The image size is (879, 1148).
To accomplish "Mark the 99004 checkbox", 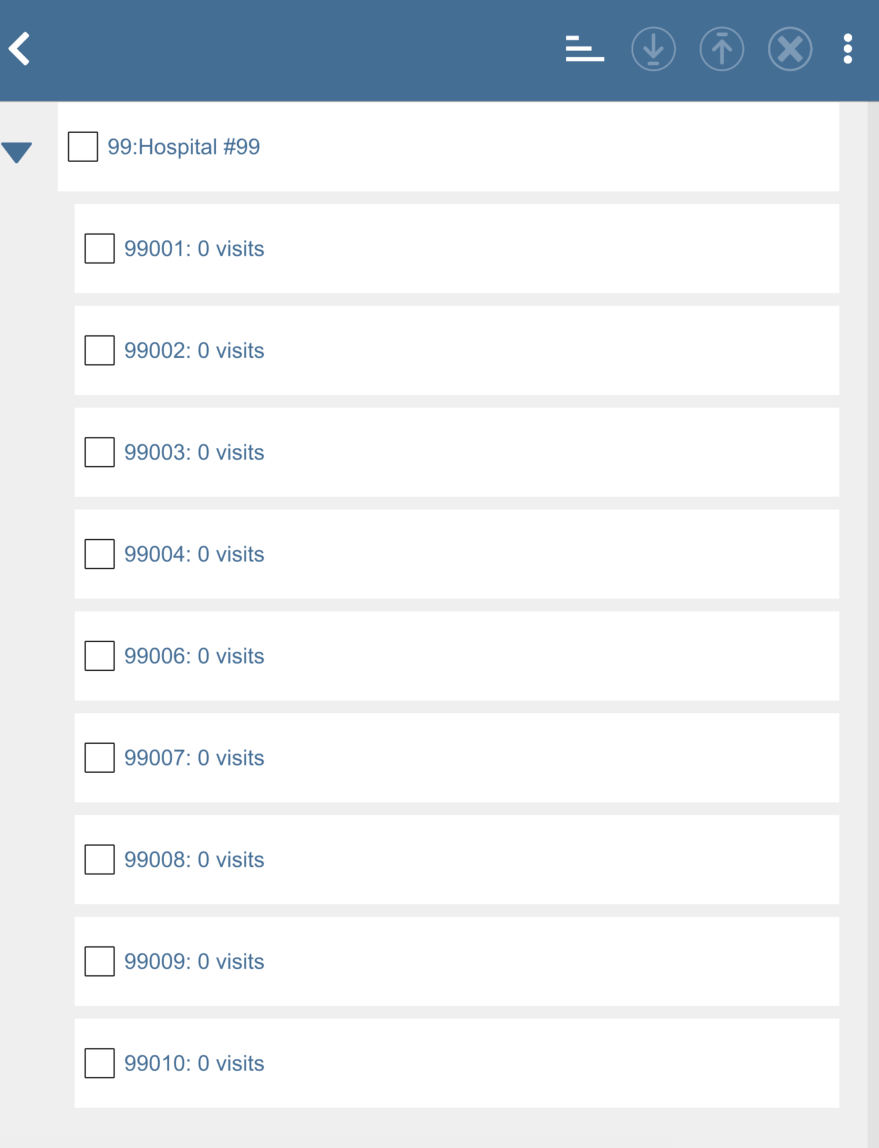I will point(100,554).
